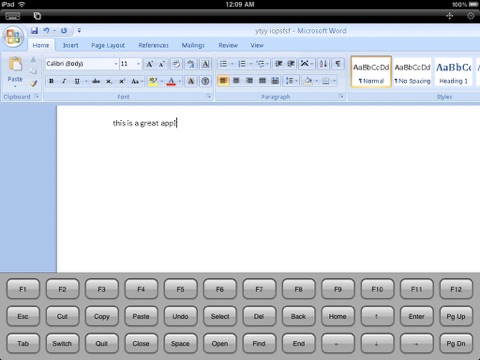Open Change Case menu
Viewport: 480px width, 360px height.
tap(137, 81)
